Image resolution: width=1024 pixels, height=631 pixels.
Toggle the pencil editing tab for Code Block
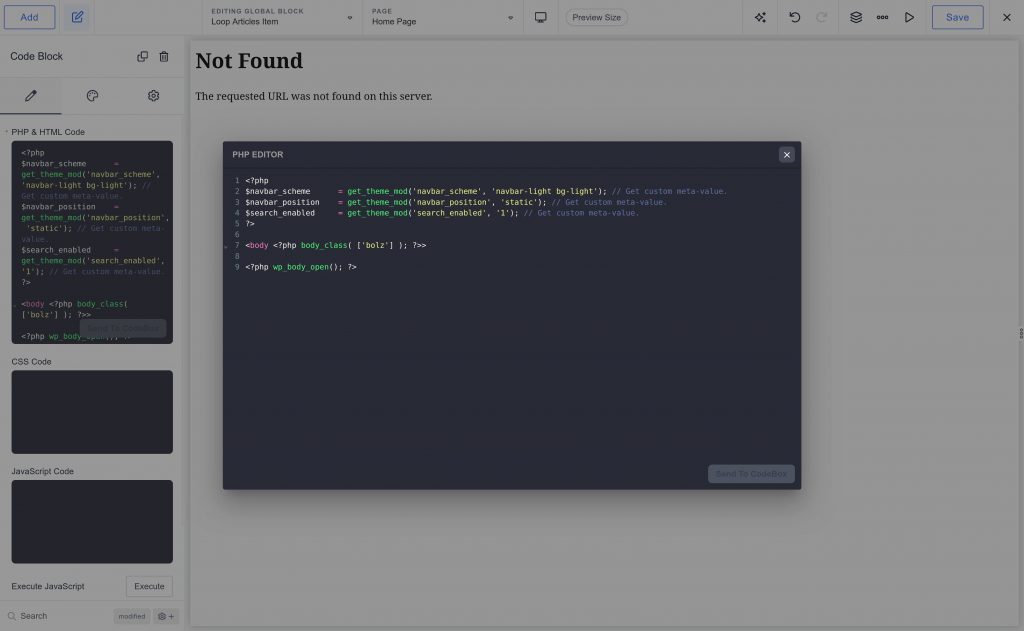tap(31, 95)
